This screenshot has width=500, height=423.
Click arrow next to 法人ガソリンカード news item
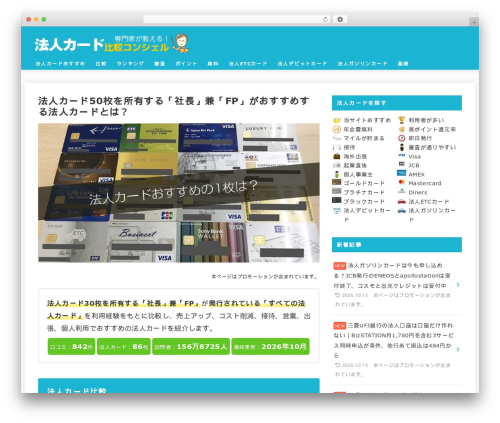pos(458,285)
